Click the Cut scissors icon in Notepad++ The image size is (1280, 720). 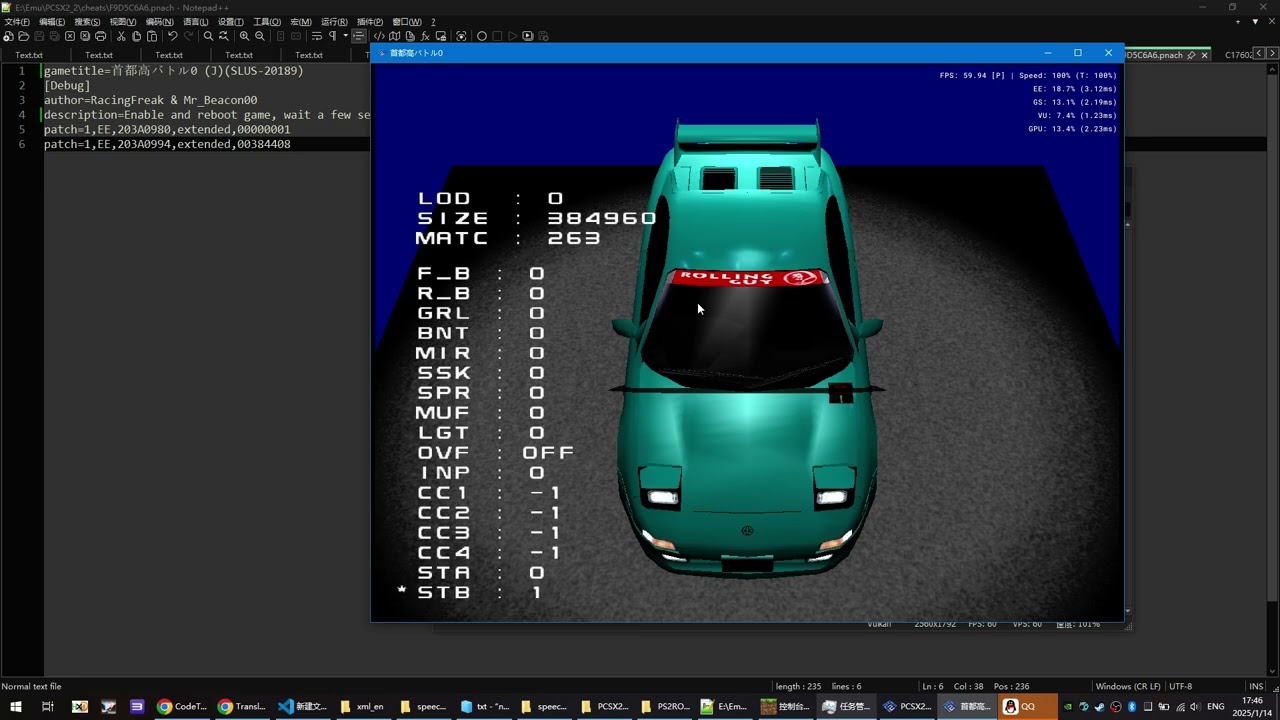122,36
